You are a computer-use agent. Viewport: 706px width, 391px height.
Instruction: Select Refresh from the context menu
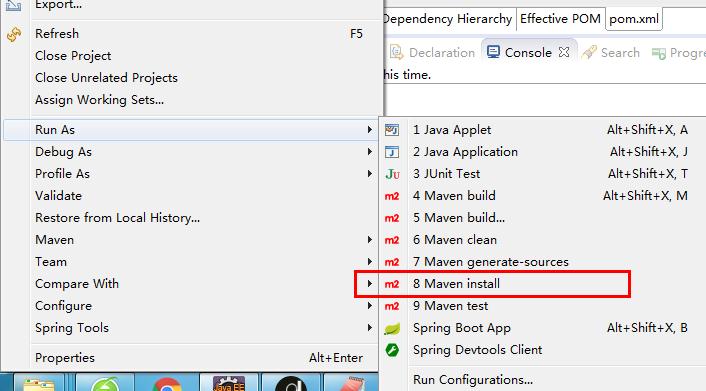click(x=191, y=34)
